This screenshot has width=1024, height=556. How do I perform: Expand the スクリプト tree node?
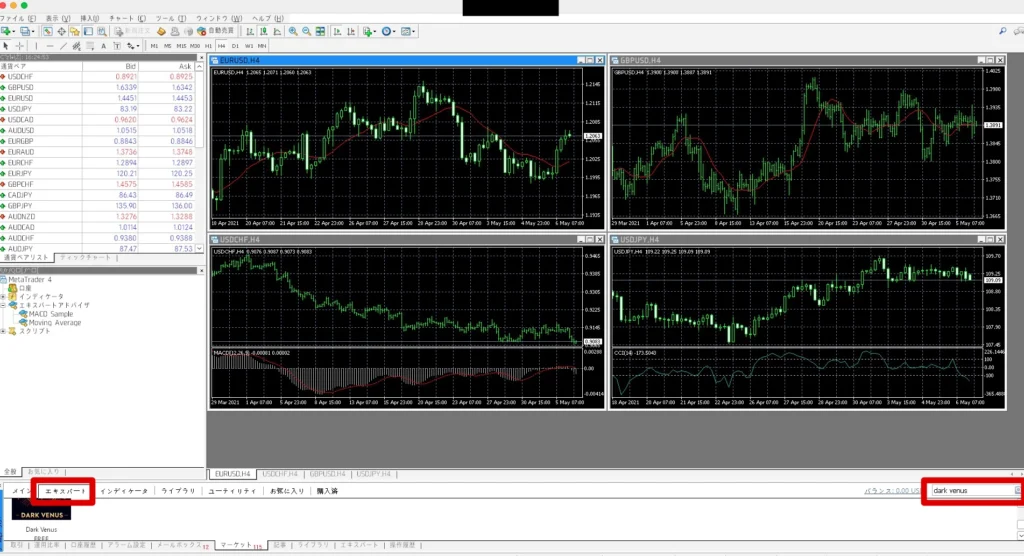pyautogui.click(x=4, y=331)
